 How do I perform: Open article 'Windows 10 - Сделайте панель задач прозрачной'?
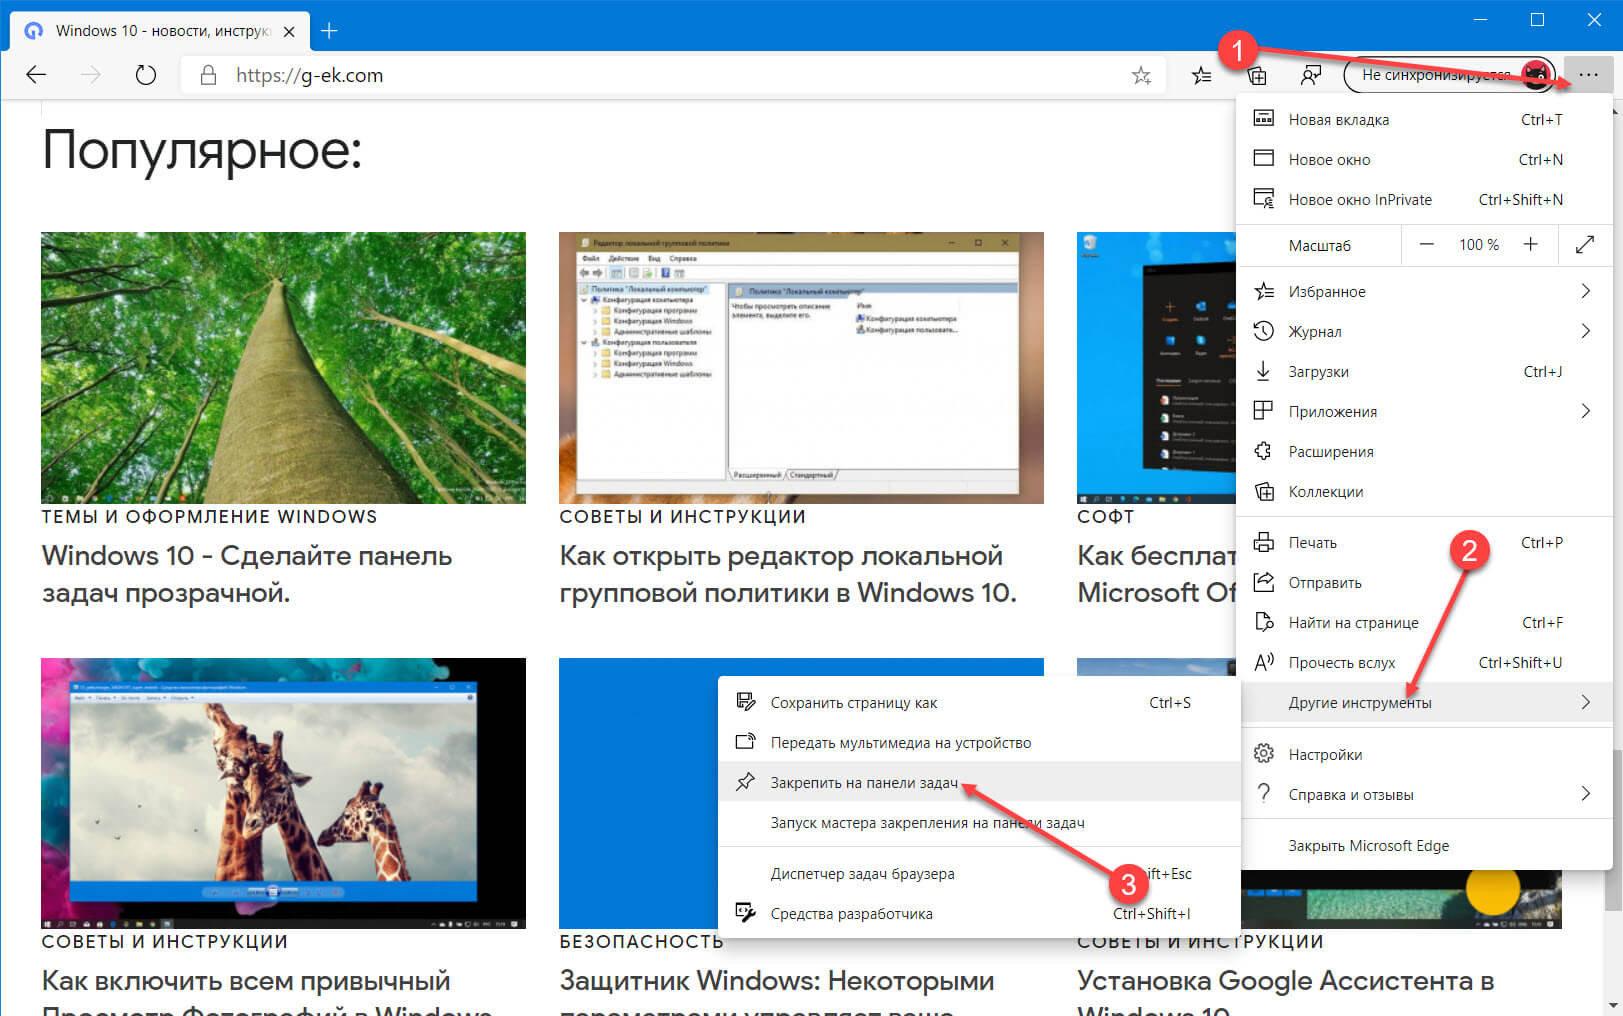pyautogui.click(x=247, y=574)
